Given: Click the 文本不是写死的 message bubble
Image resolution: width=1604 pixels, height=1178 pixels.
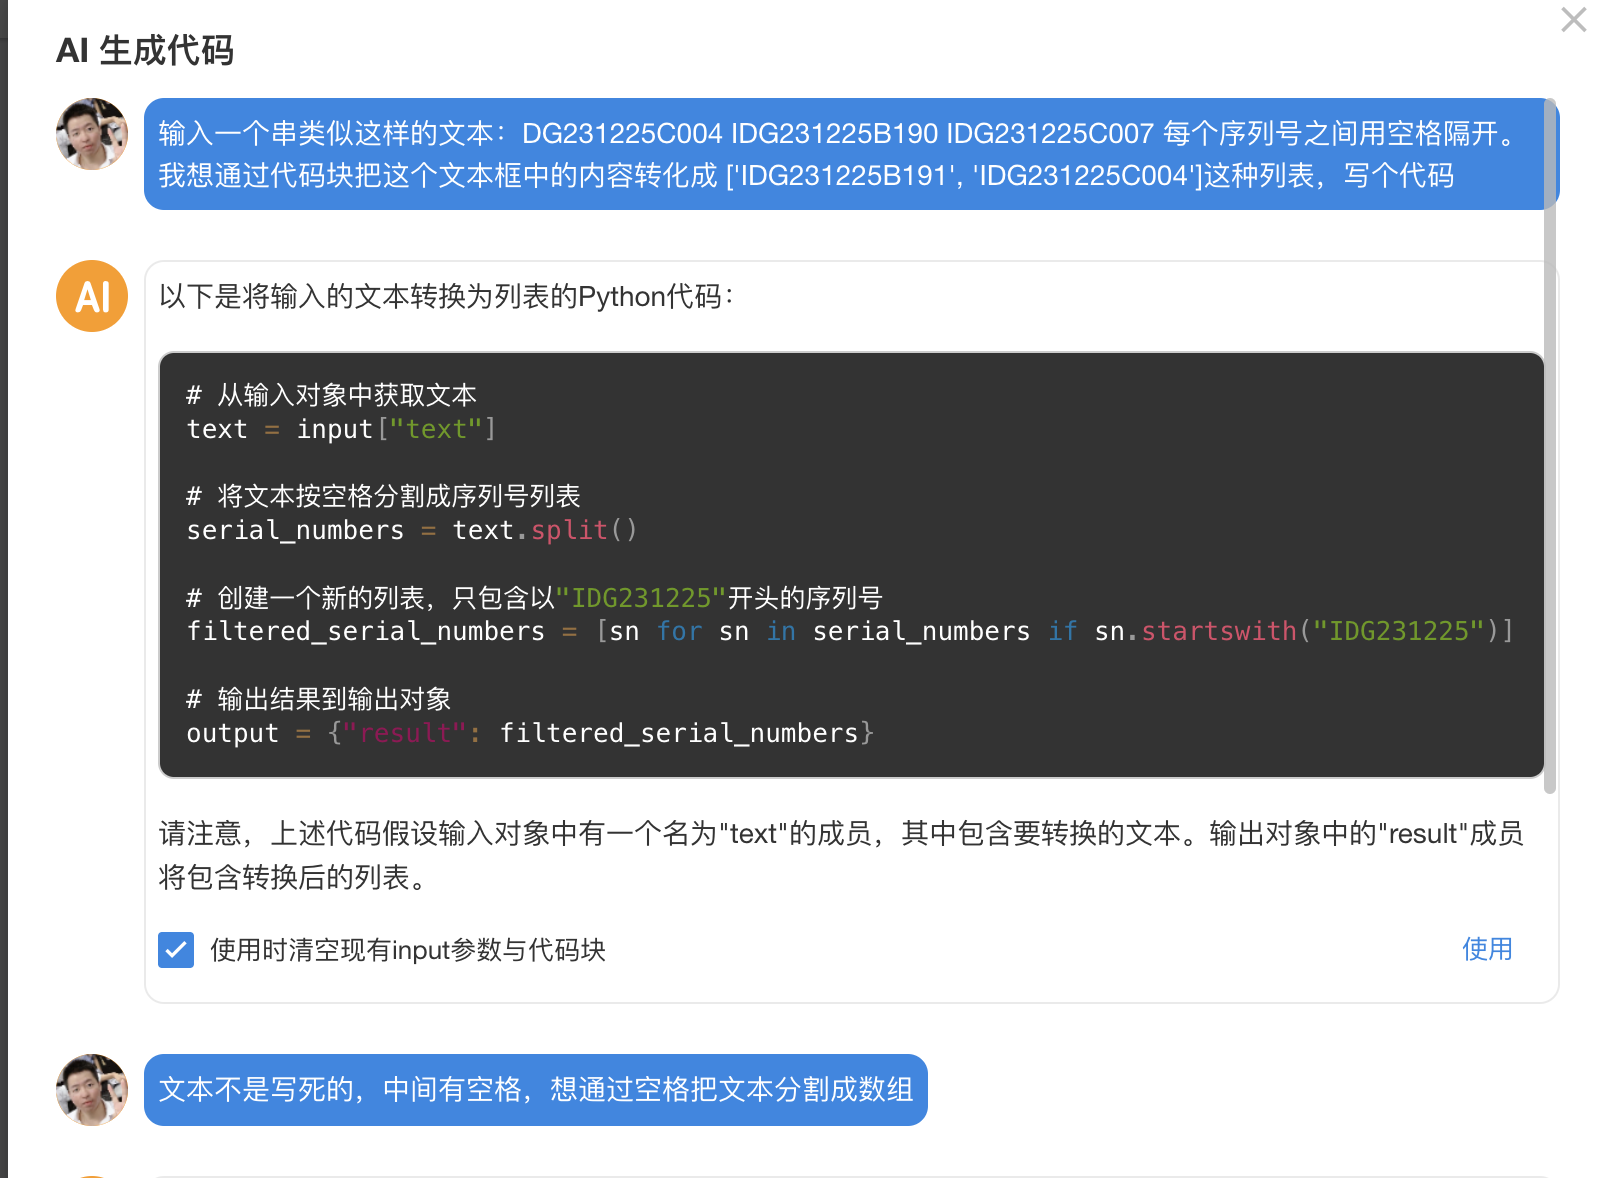Looking at the screenshot, I should [x=535, y=1089].
